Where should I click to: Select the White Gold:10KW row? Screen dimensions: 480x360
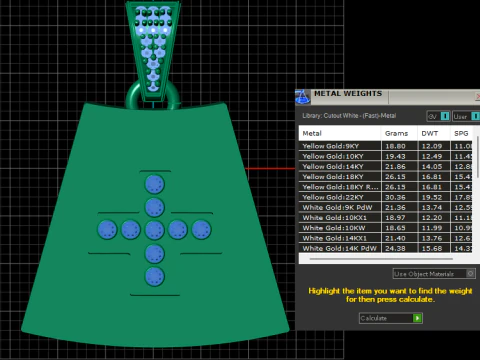point(385,228)
